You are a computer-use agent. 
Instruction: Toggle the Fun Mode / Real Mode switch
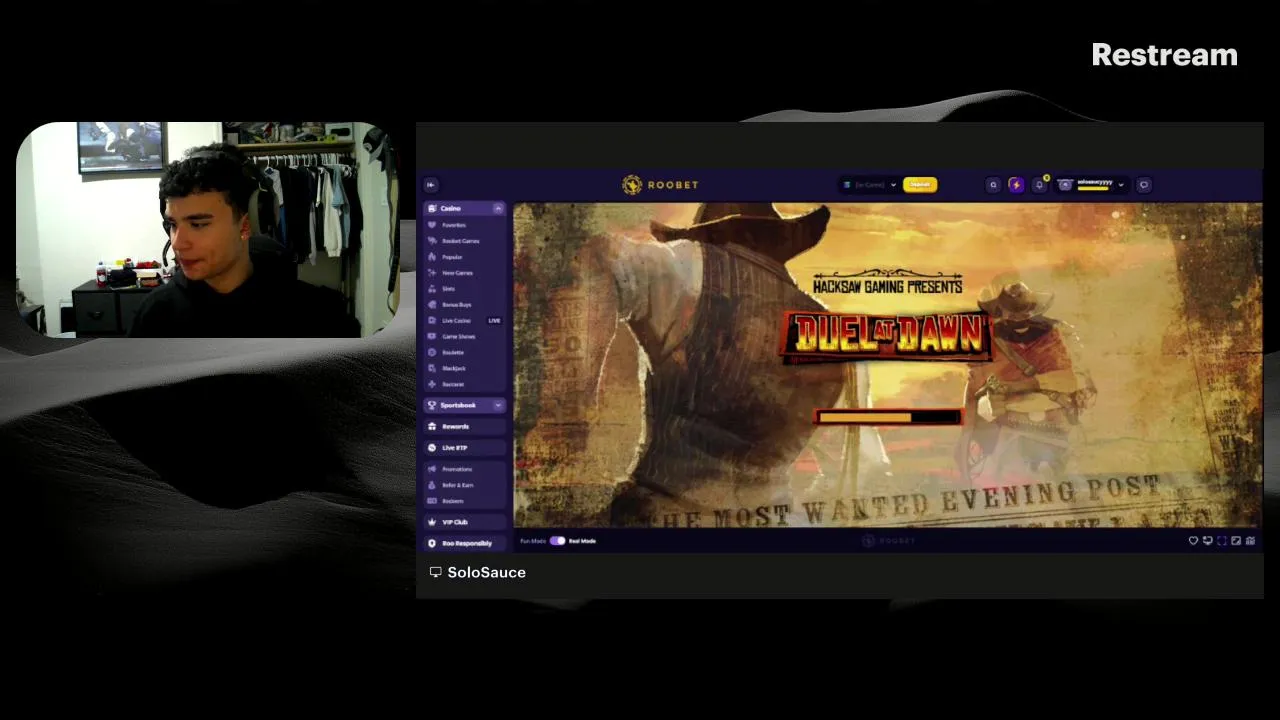pyautogui.click(x=557, y=541)
